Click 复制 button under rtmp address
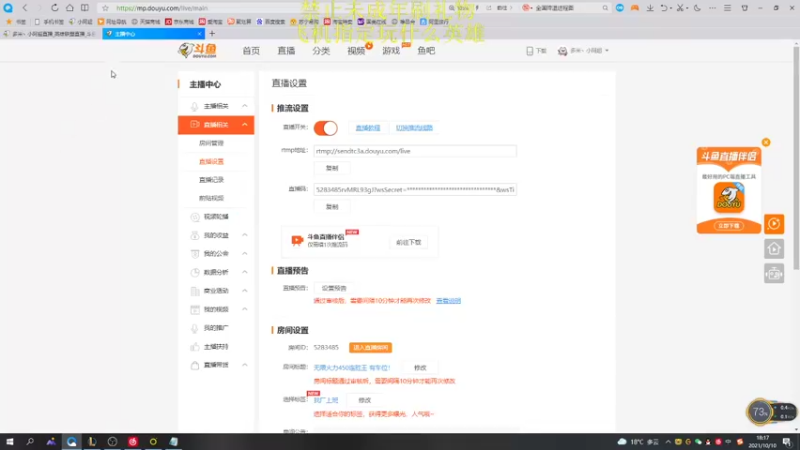The height and width of the screenshot is (450, 800). (332, 168)
